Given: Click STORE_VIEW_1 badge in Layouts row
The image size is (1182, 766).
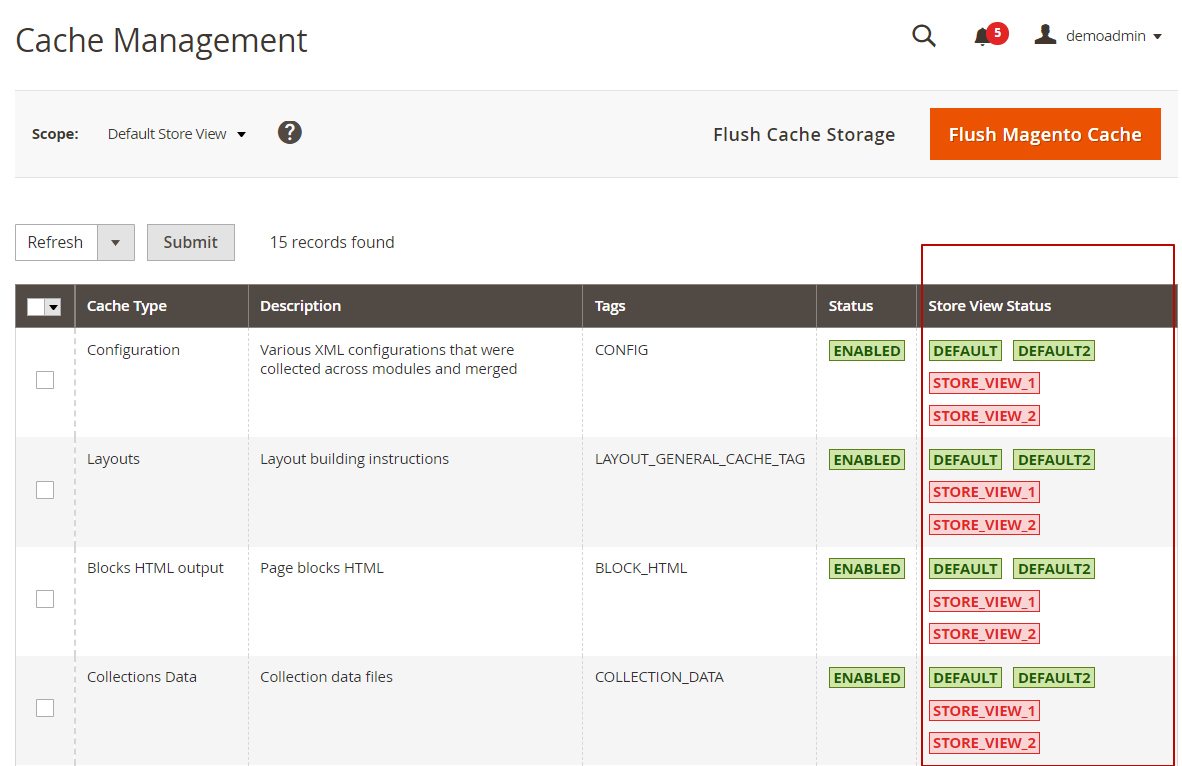Looking at the screenshot, I should pos(984,492).
